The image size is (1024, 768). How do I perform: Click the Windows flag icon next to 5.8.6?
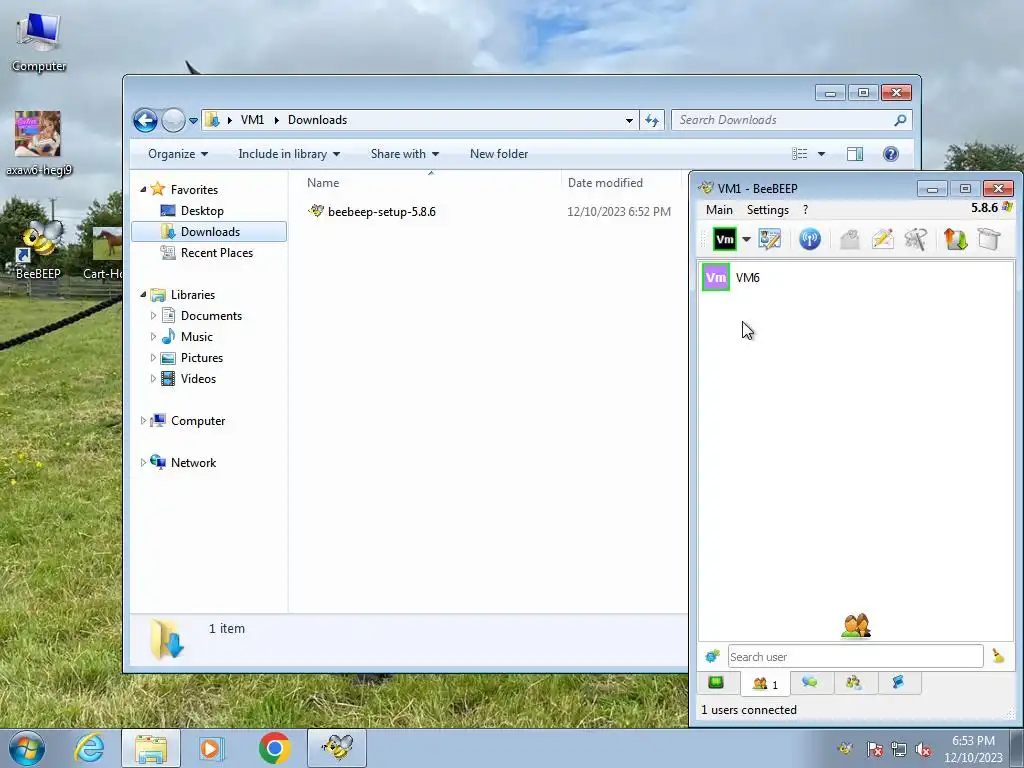1007,208
